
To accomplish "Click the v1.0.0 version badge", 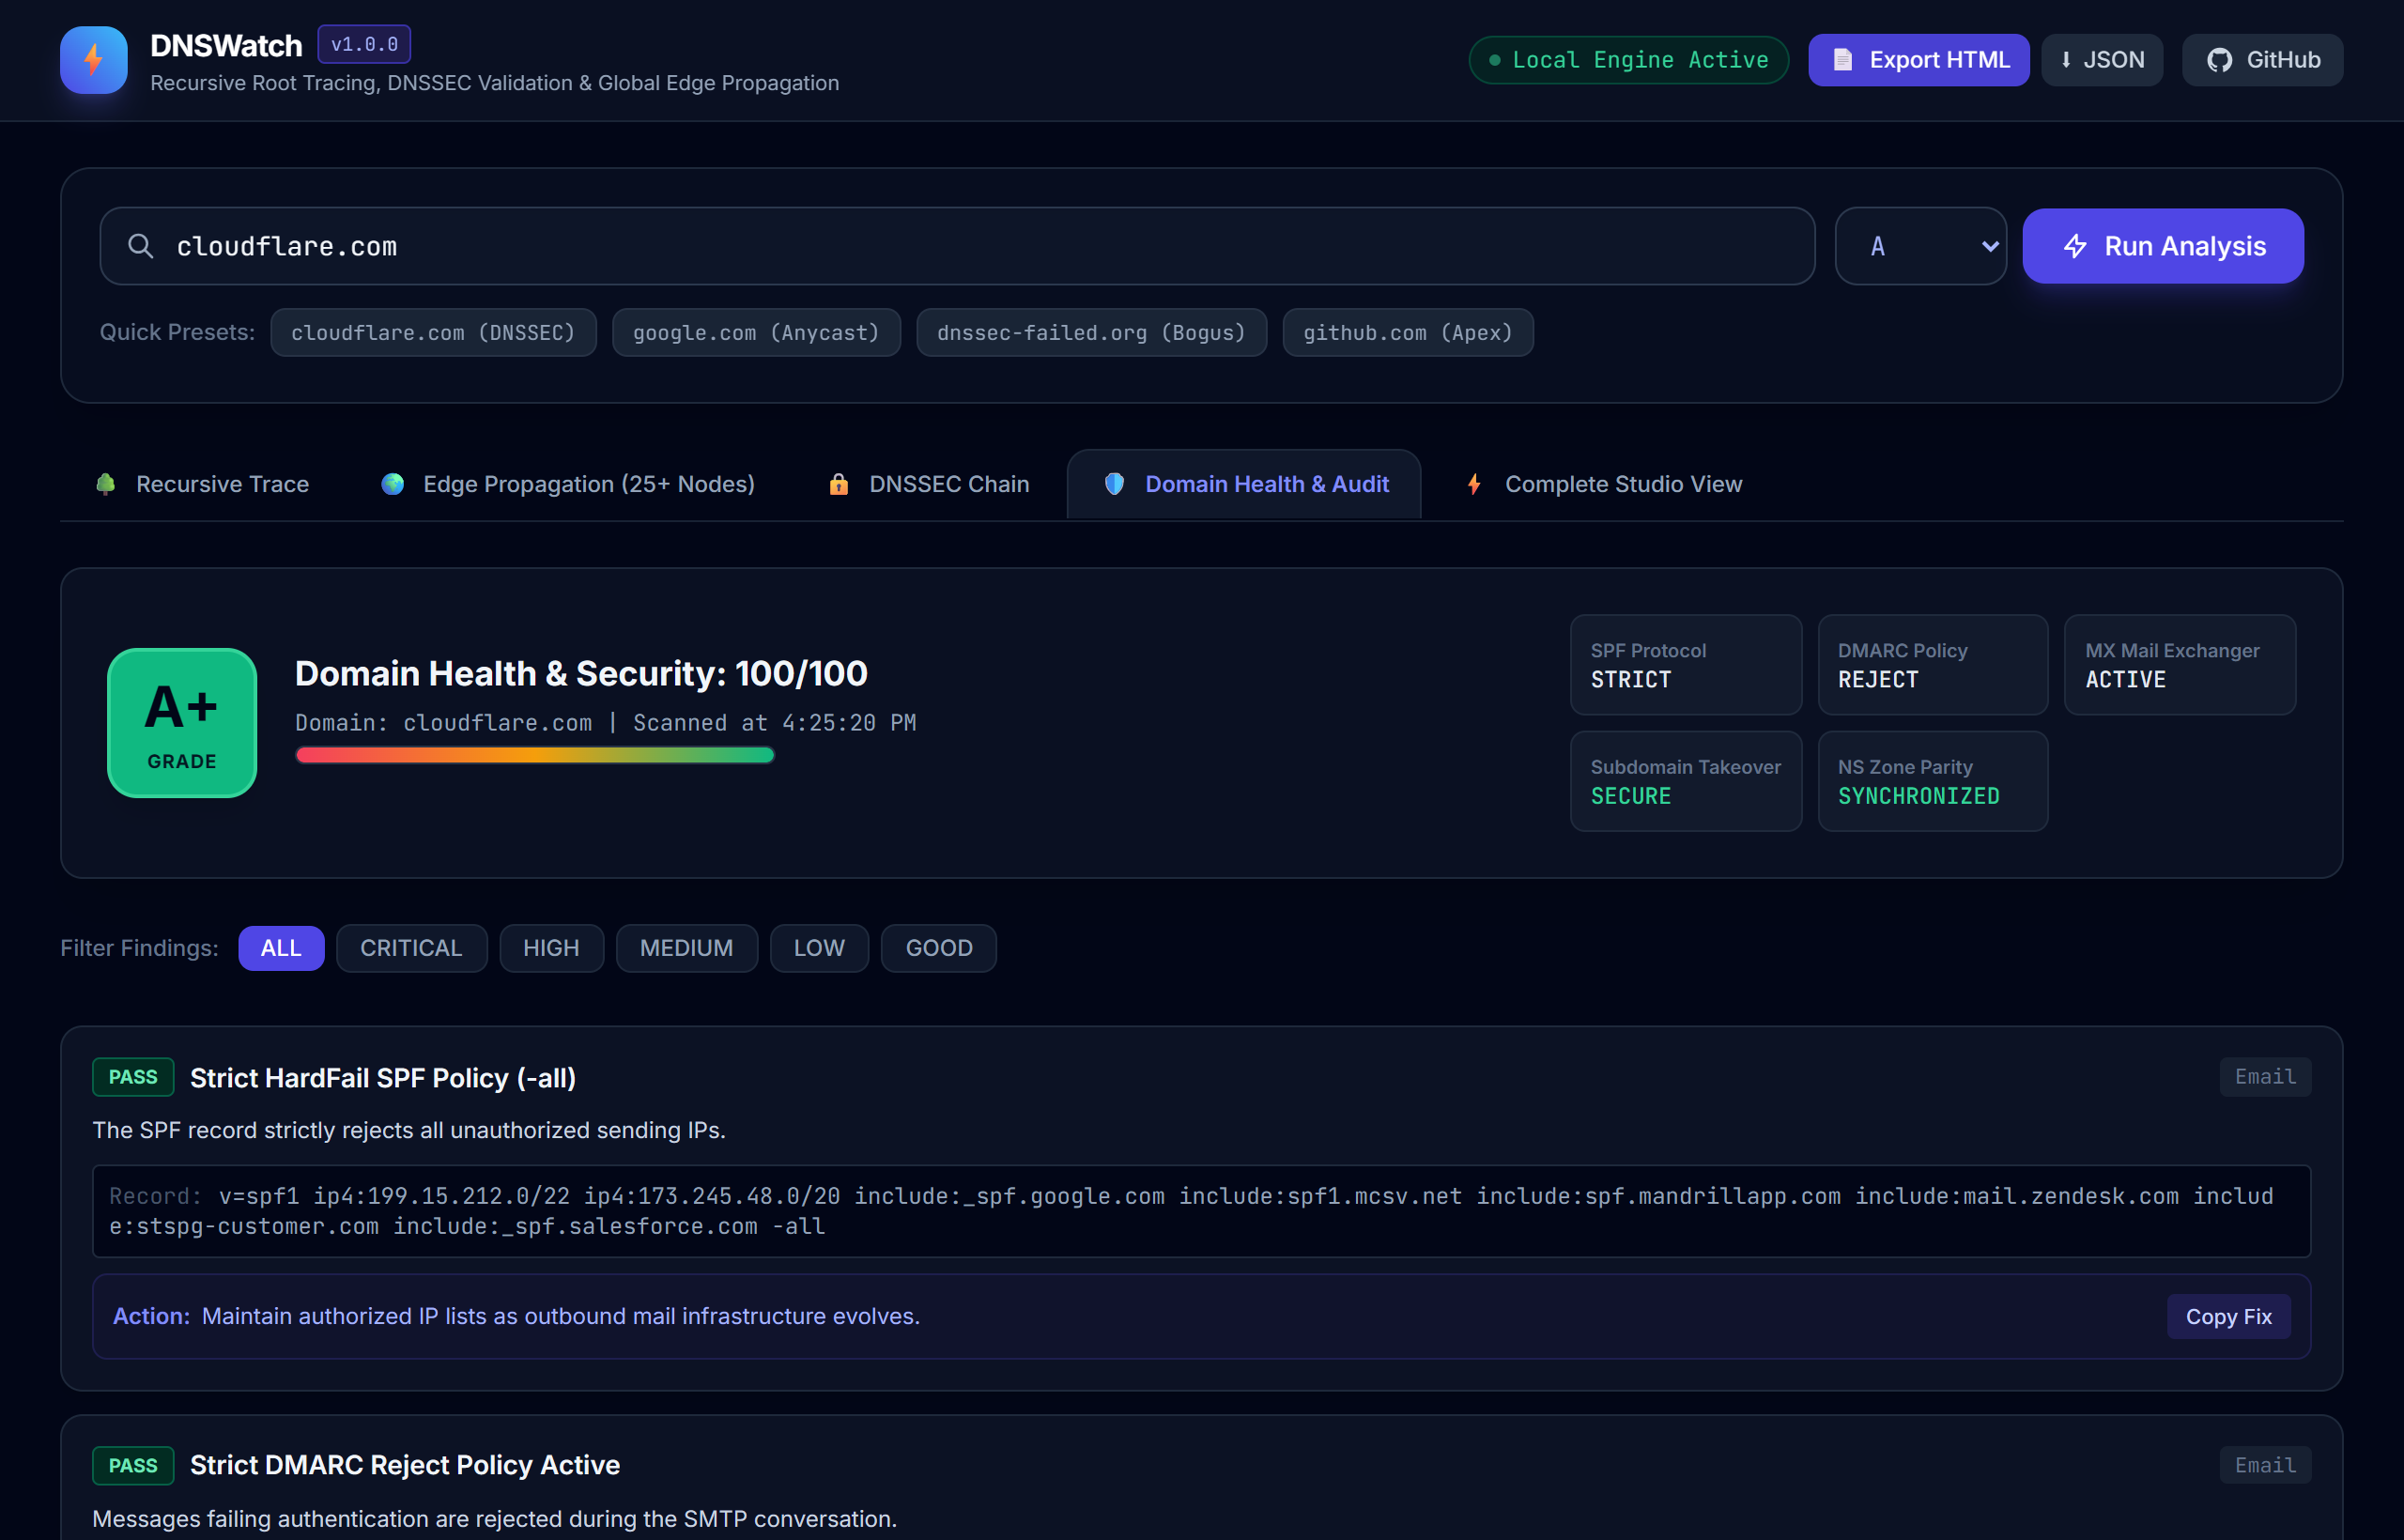I will point(364,44).
